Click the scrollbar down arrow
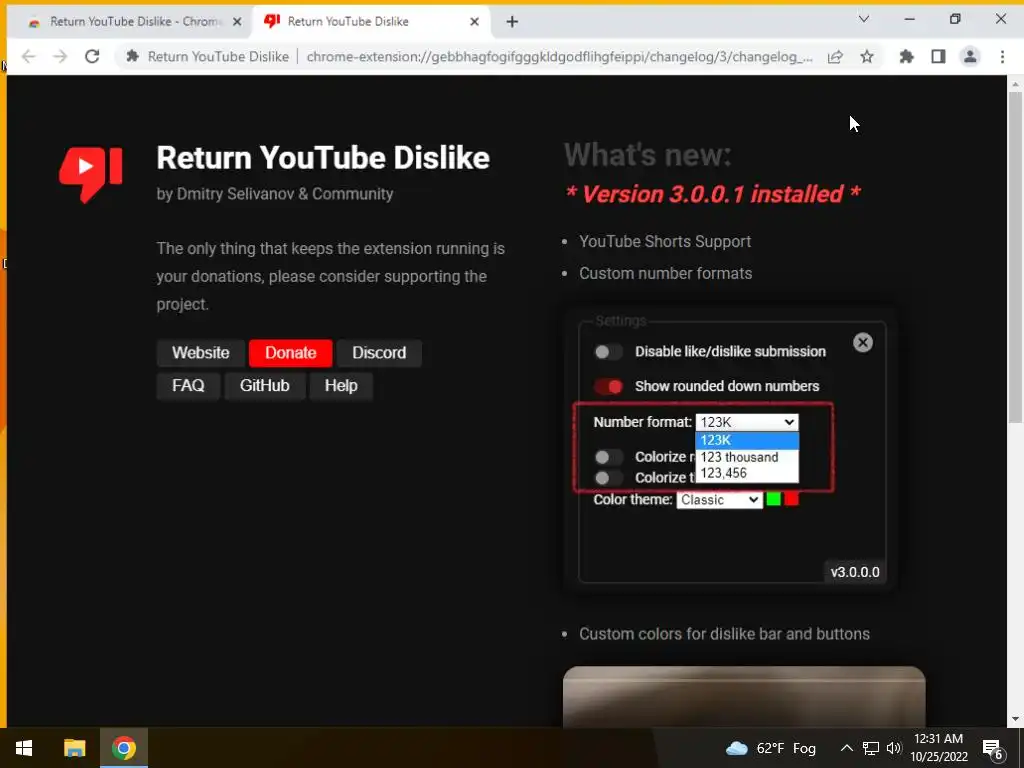Viewport: 1024px width, 768px height. tap(1015, 719)
